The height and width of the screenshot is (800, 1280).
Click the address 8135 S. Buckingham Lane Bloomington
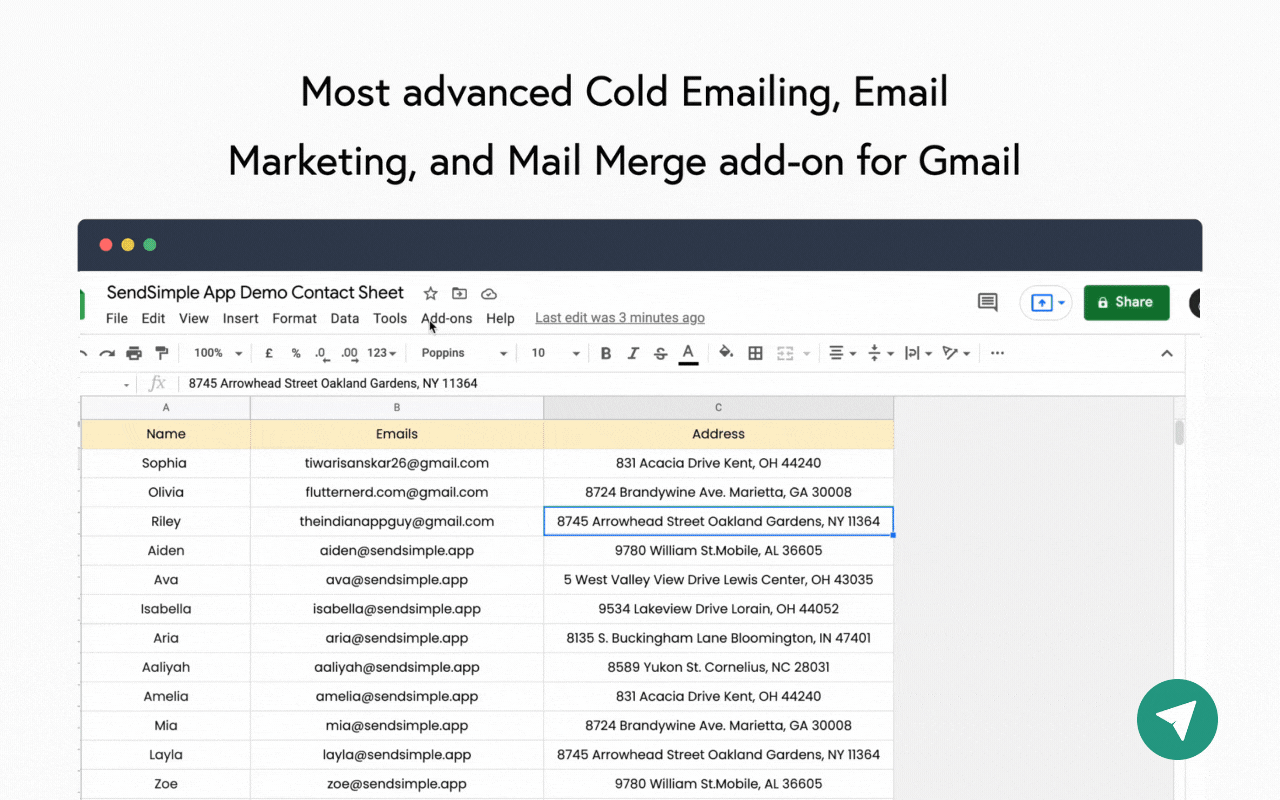tap(718, 638)
